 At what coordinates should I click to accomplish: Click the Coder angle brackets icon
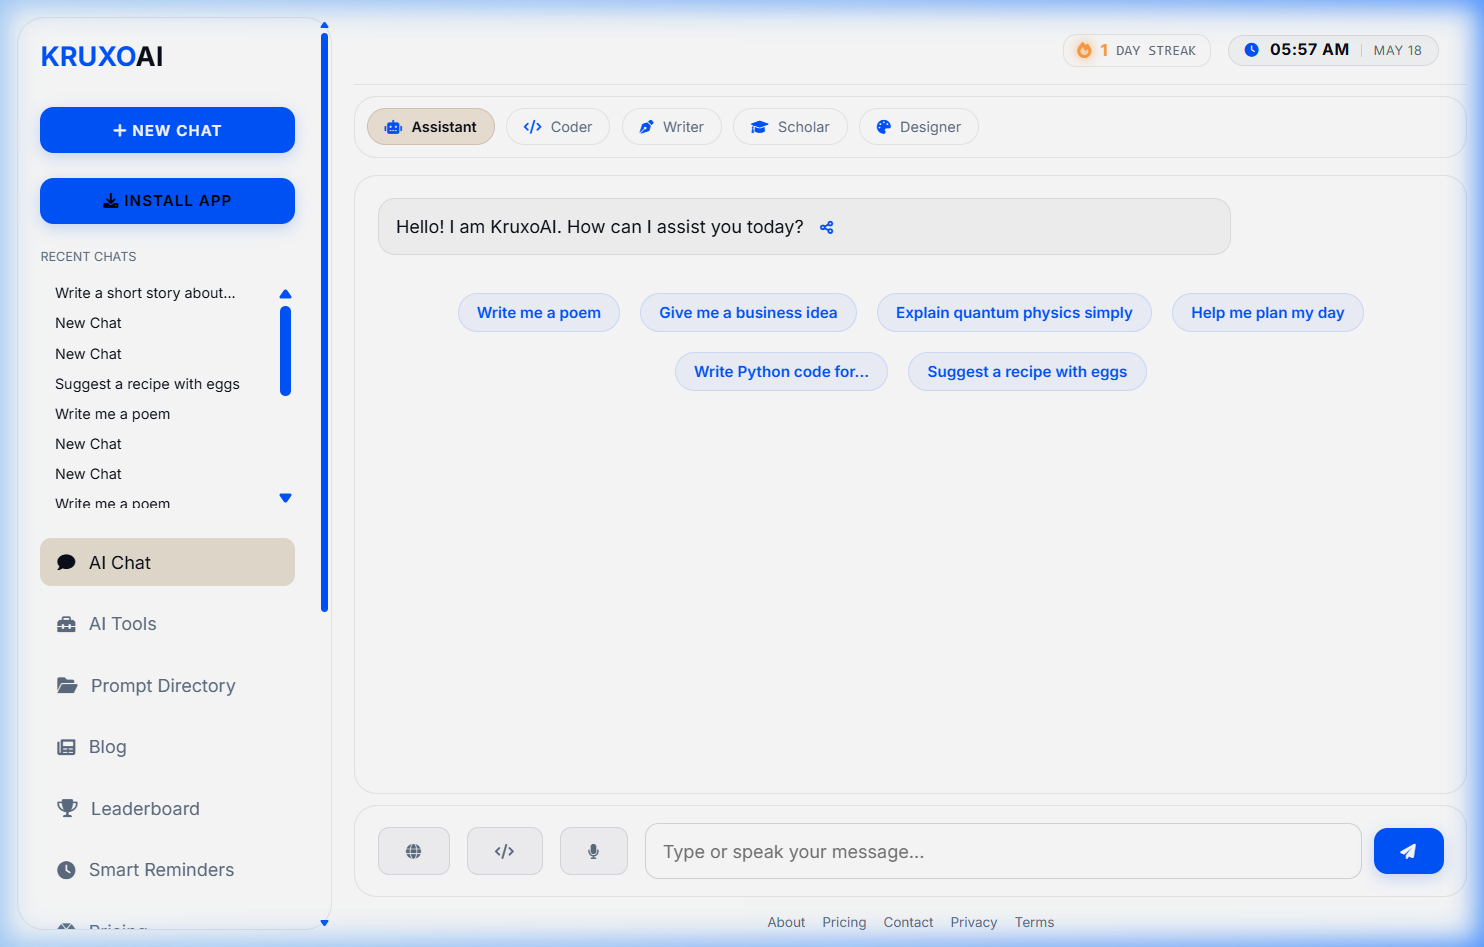click(532, 127)
